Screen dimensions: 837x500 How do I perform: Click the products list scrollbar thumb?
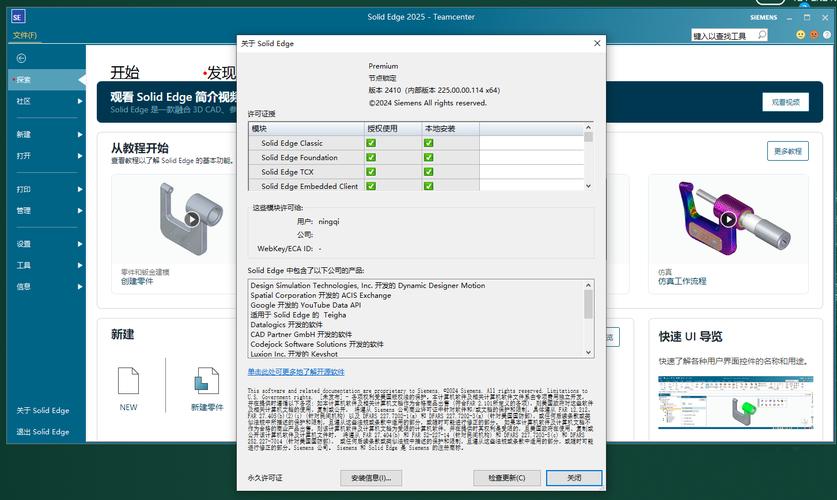pos(588,304)
